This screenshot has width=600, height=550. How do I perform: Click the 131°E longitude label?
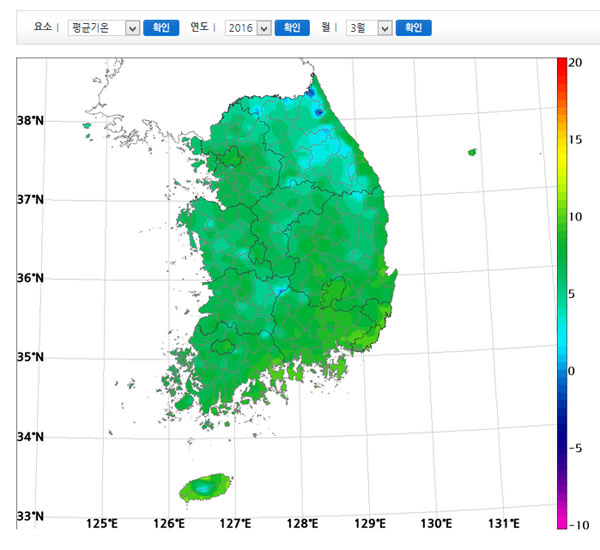pyautogui.click(x=503, y=524)
